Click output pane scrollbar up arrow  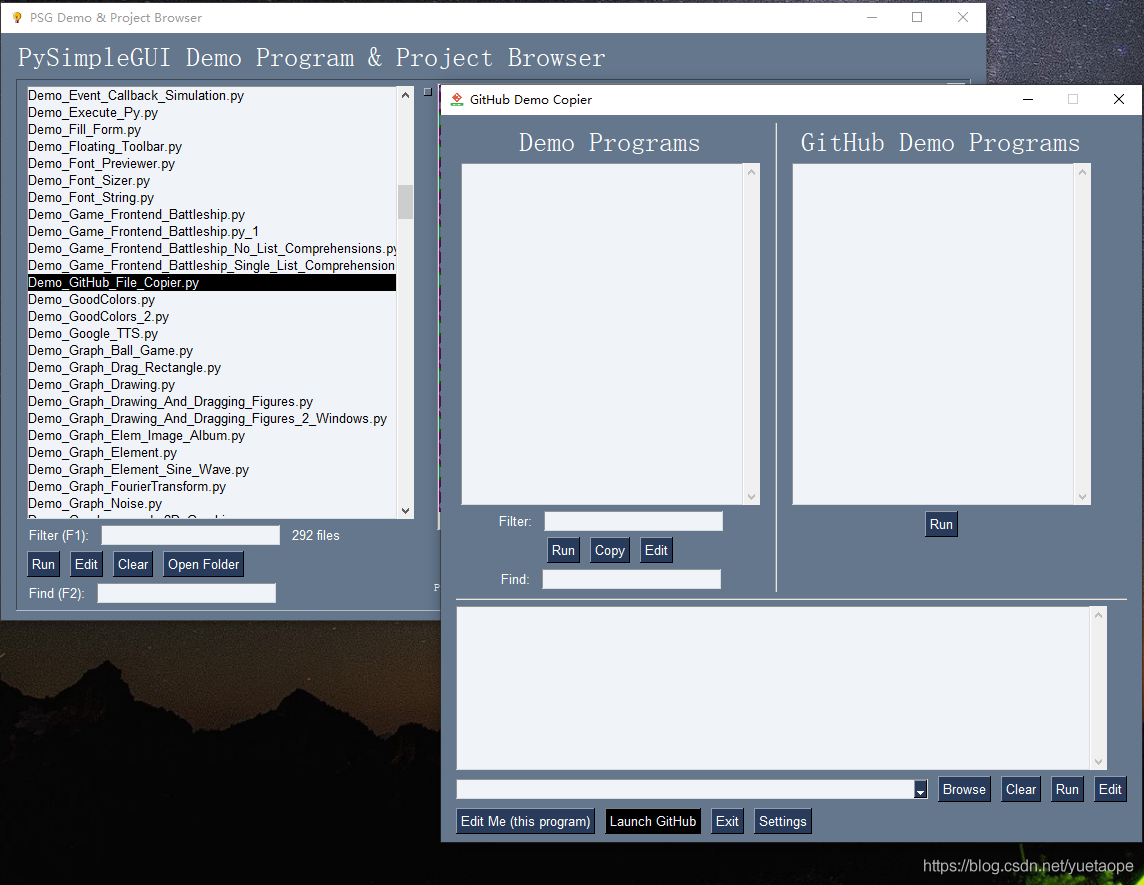coord(1099,615)
